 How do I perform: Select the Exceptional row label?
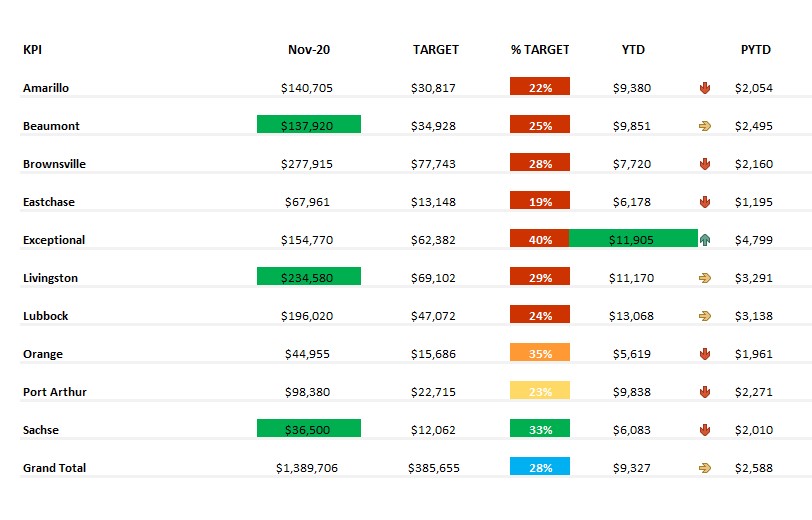point(54,240)
